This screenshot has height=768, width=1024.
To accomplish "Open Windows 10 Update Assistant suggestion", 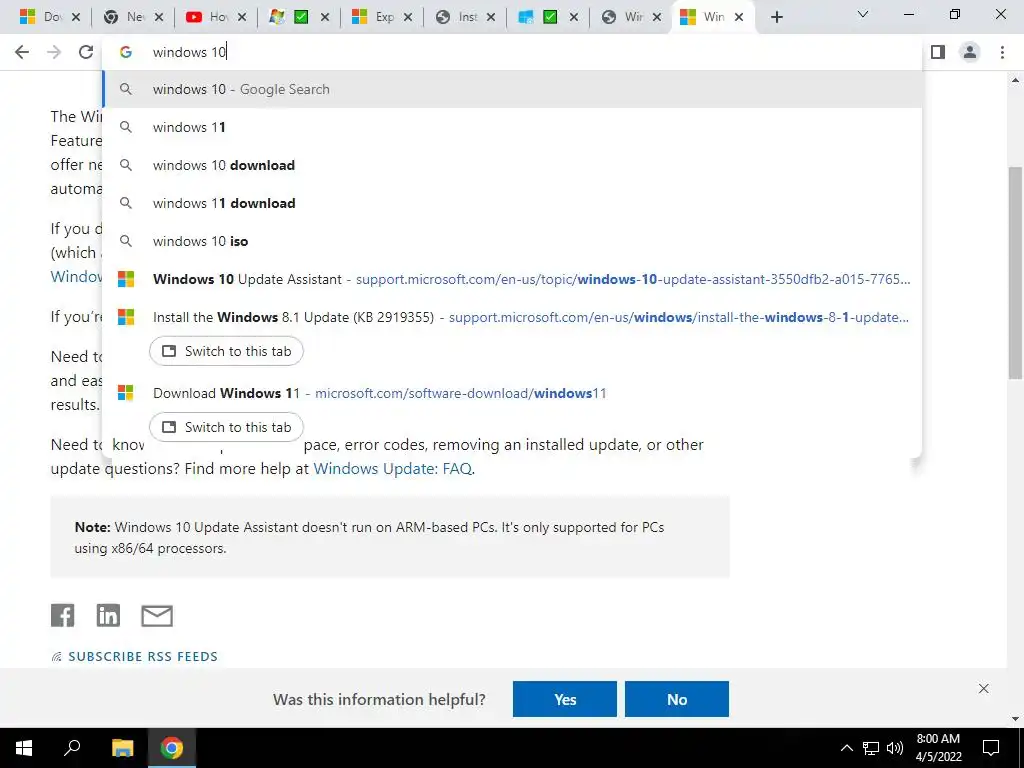I will pos(512,279).
